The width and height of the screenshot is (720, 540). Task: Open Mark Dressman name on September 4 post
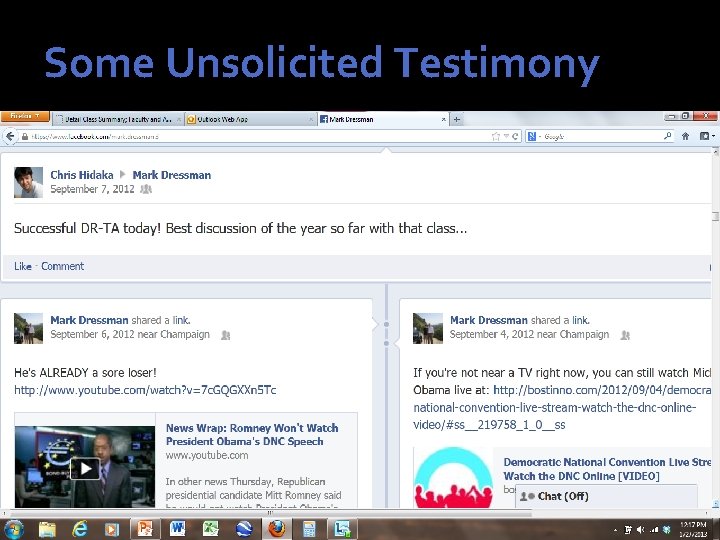[x=489, y=320]
